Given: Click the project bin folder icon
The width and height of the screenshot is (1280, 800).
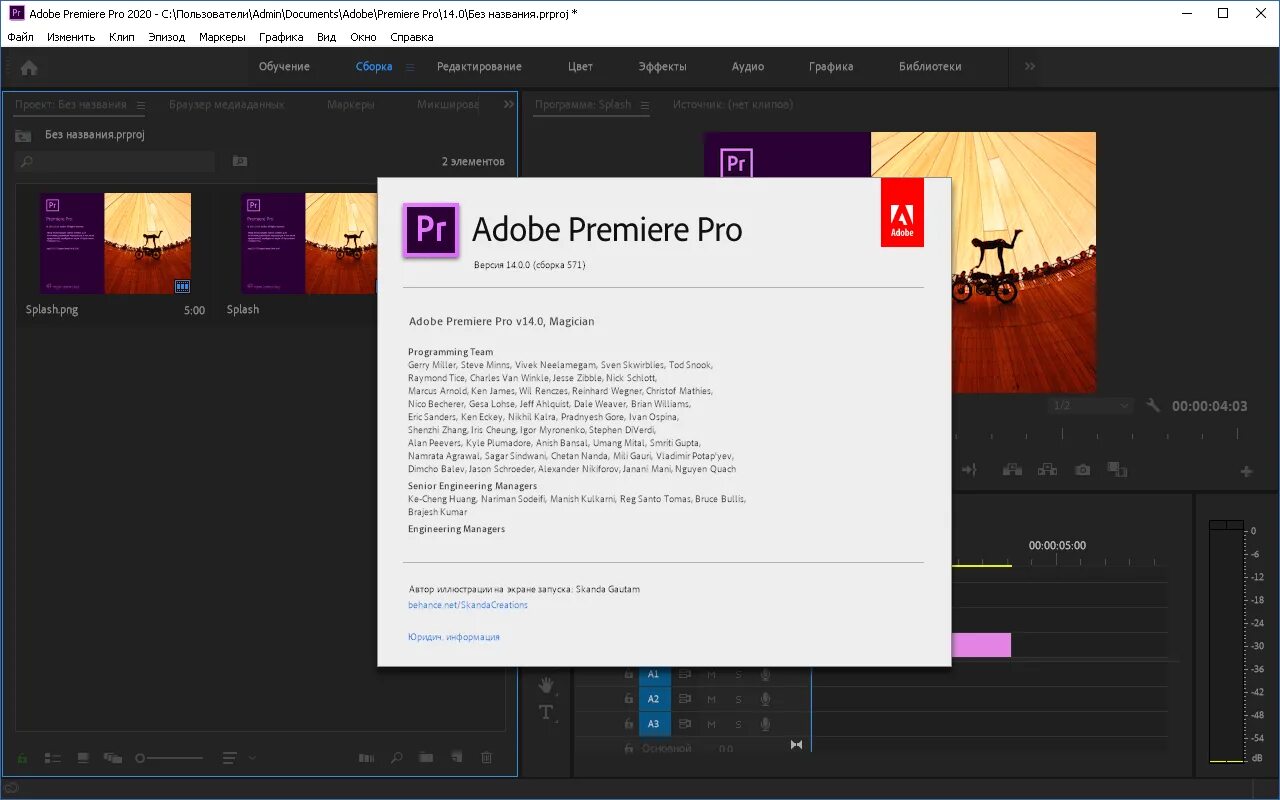Looking at the screenshot, I should [23, 135].
